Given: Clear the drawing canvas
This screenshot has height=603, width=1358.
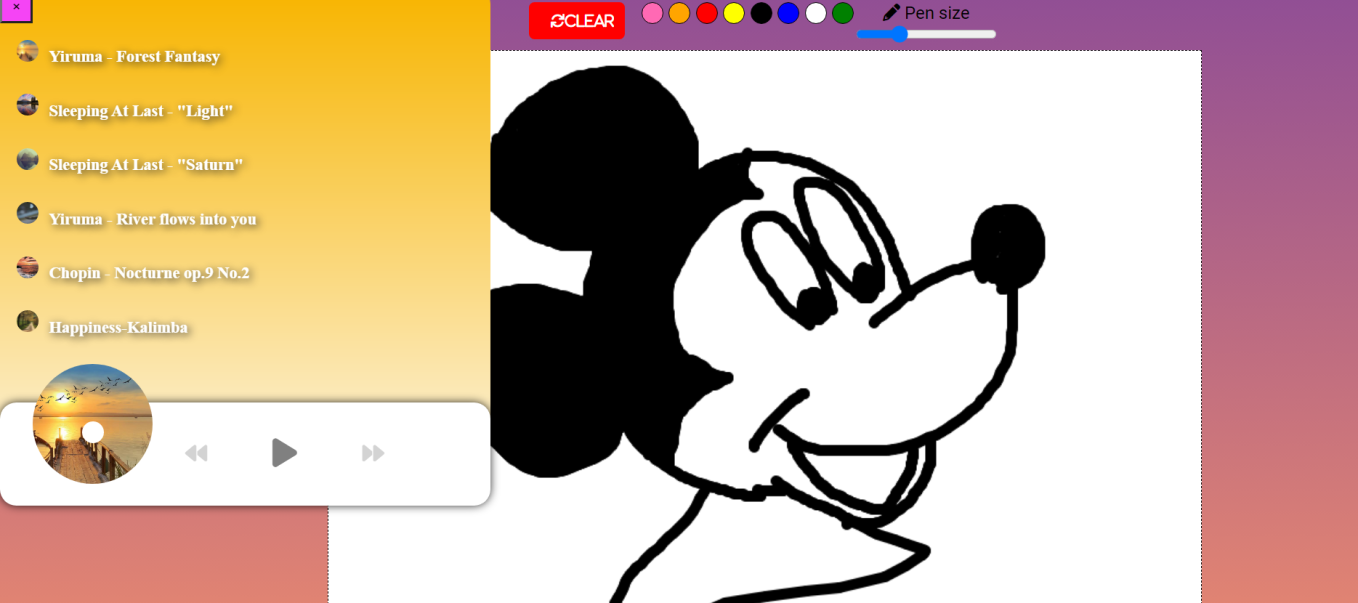Looking at the screenshot, I should click(x=577, y=21).
